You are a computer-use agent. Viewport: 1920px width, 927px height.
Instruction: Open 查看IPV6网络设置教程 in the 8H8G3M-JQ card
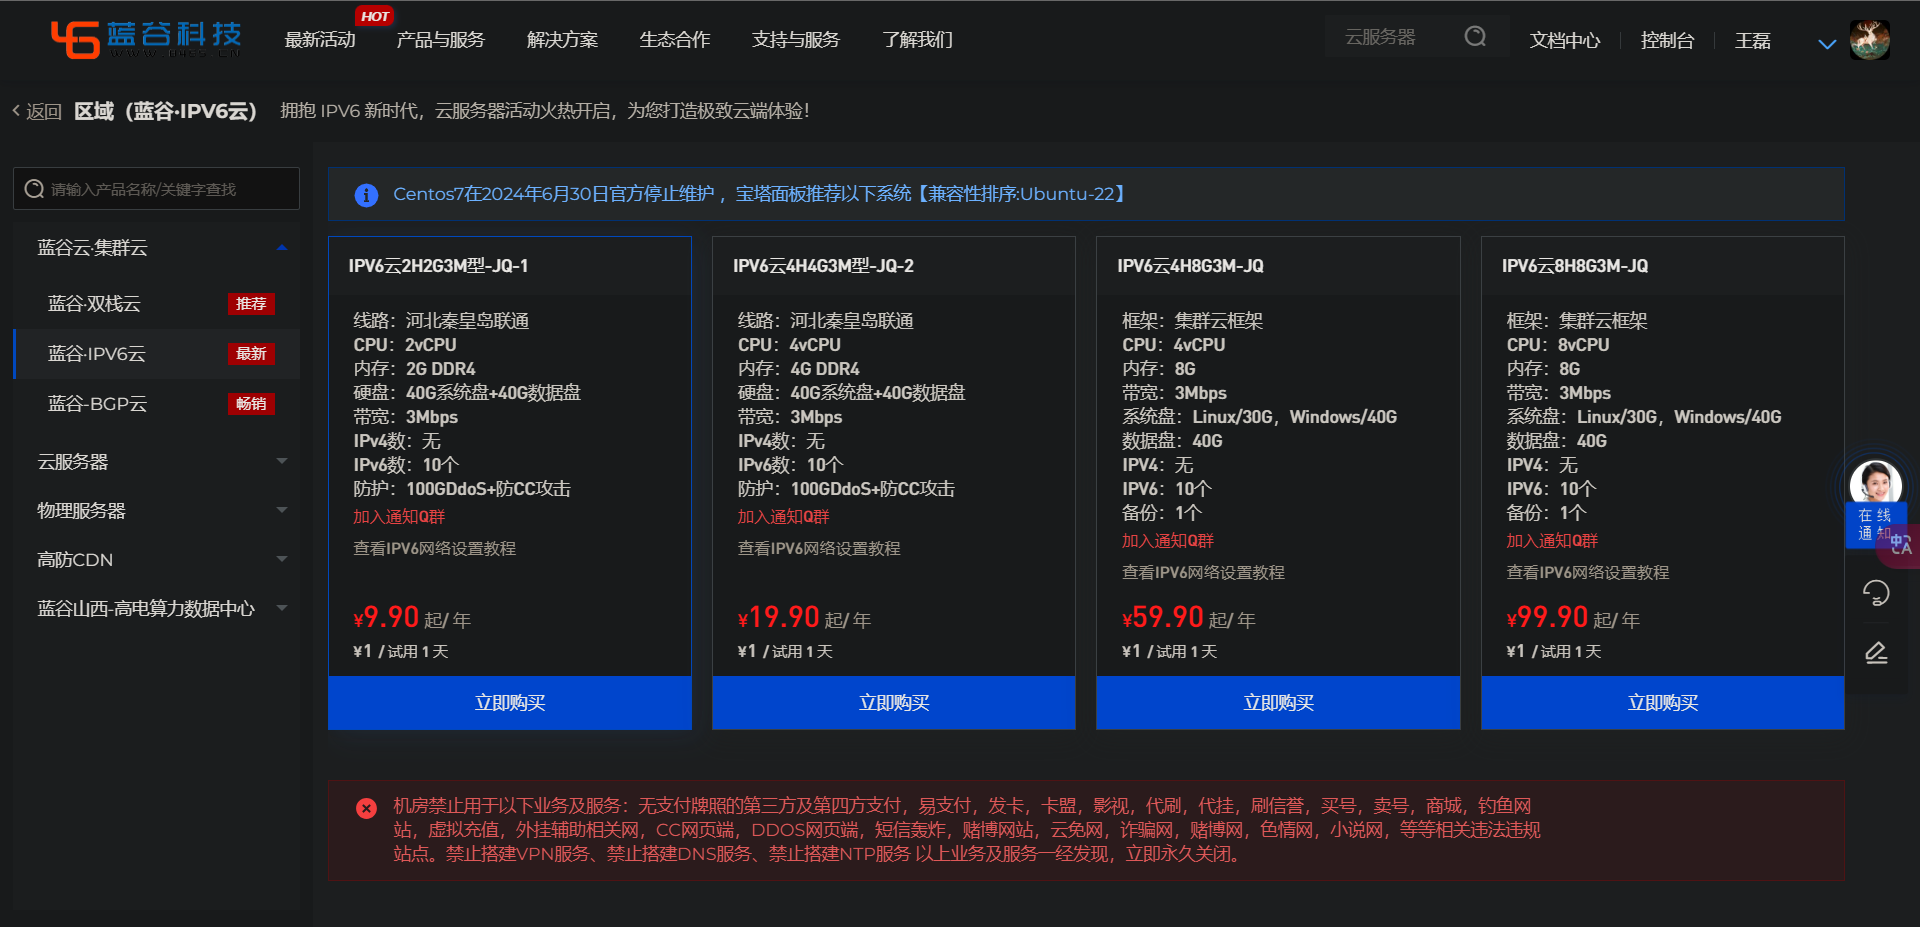click(1588, 573)
